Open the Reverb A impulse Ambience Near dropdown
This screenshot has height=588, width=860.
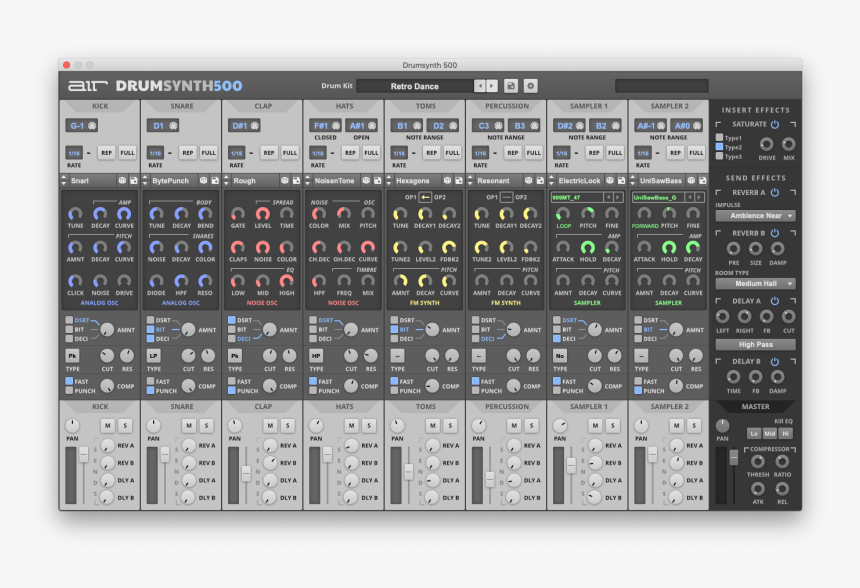pos(755,216)
